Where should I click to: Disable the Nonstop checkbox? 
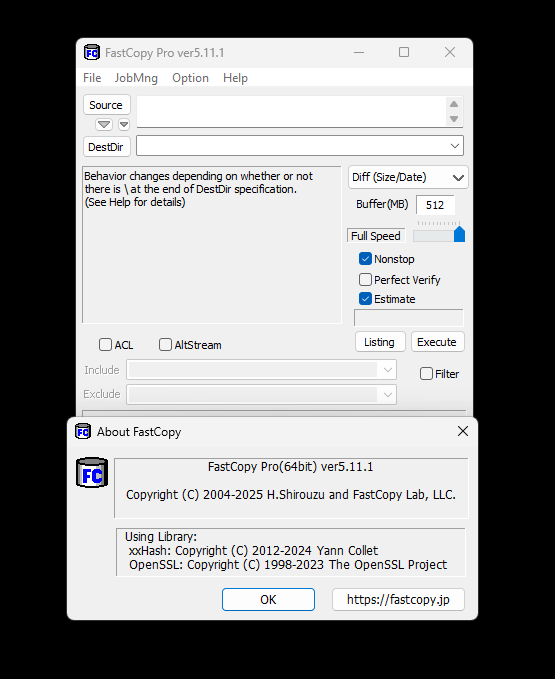[365, 259]
